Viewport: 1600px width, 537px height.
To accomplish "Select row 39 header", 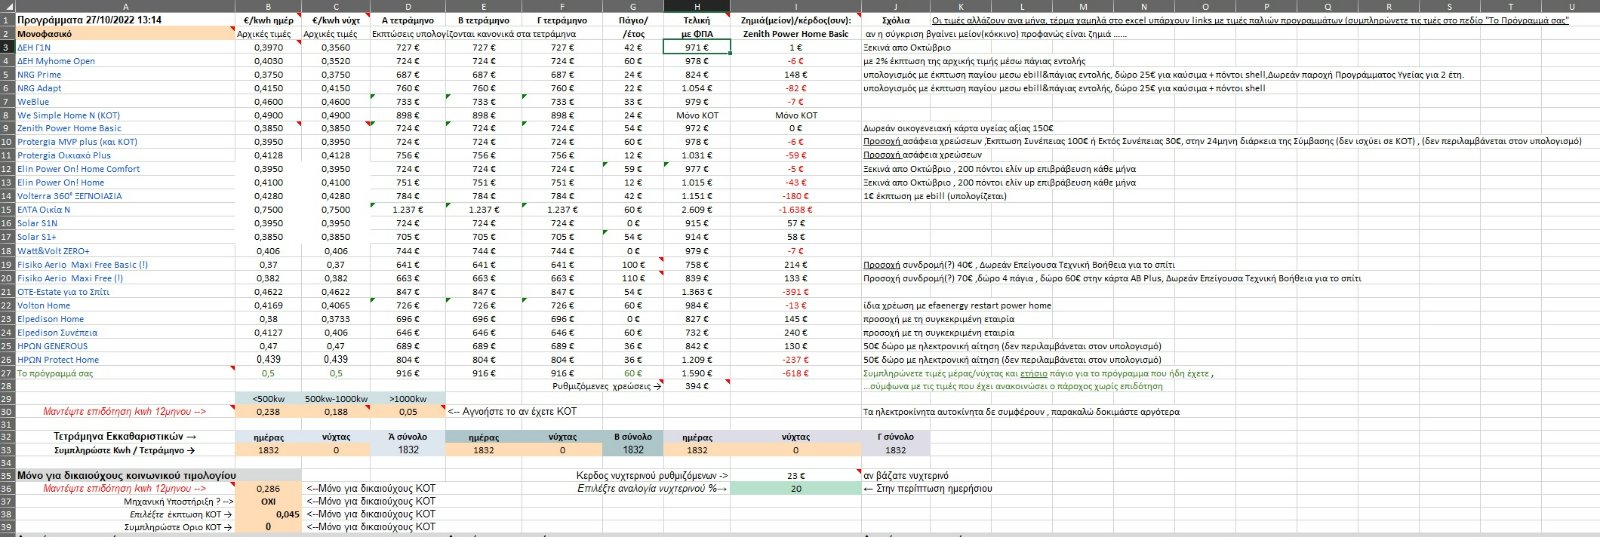I will pyautogui.click(x=7, y=526).
